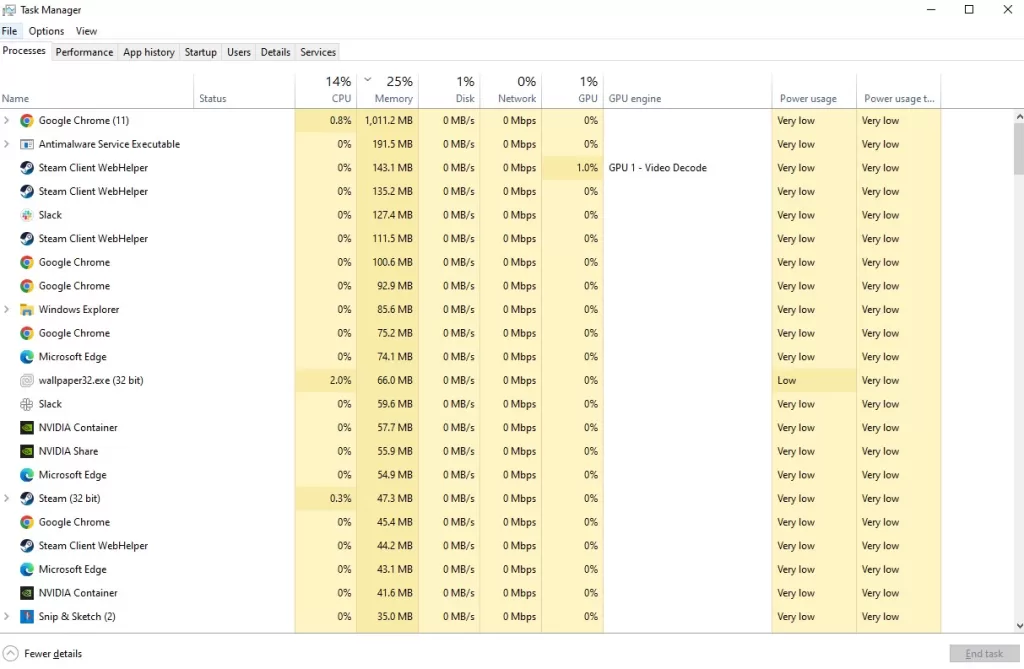The height and width of the screenshot is (669, 1024).
Task: Sort by the Power usage column header
Action: coord(814,90)
